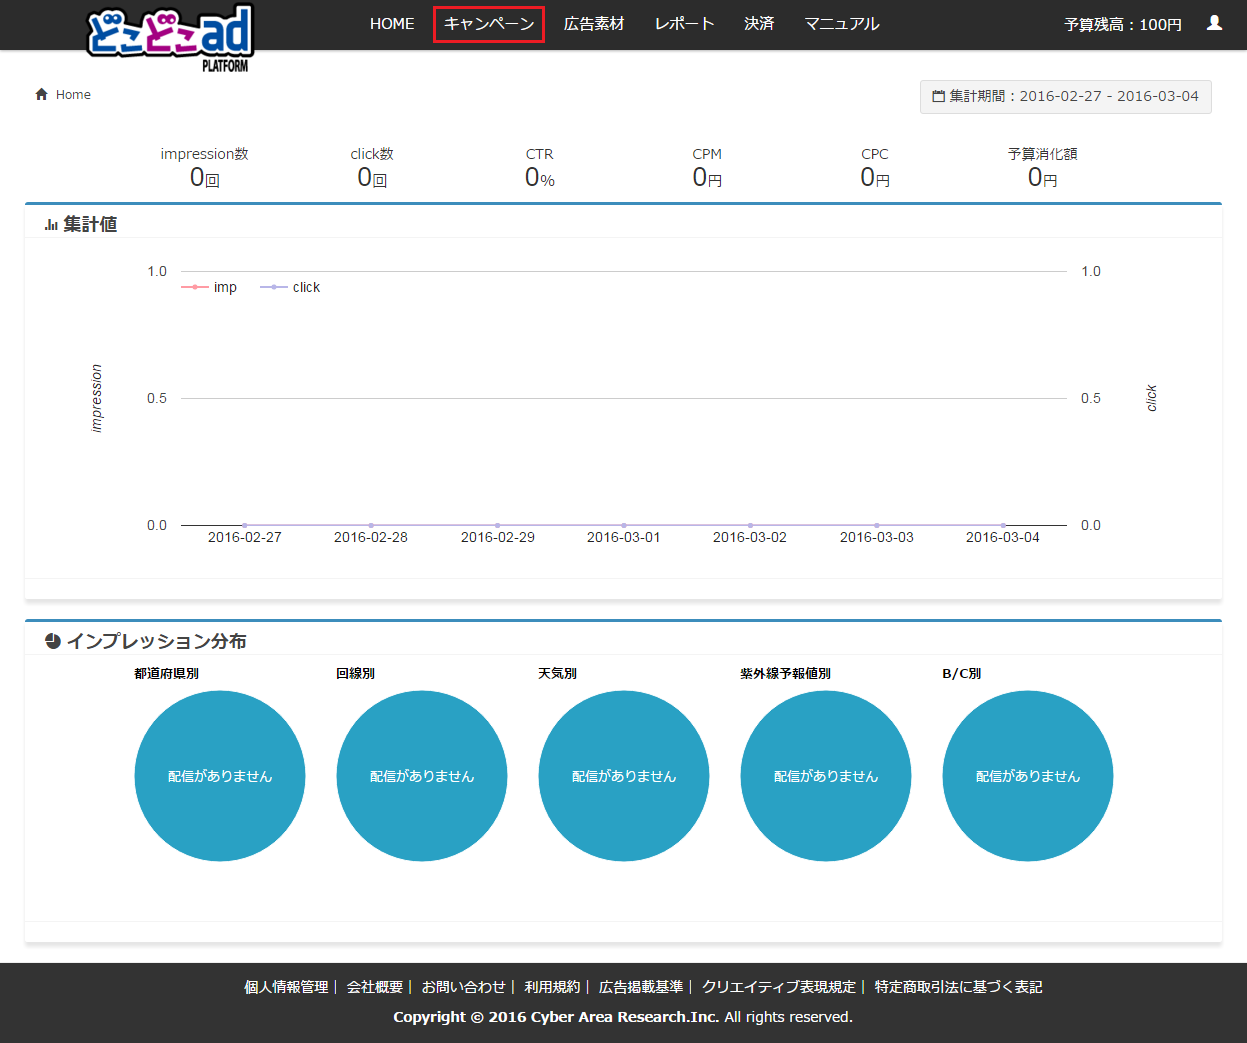Image resolution: width=1247 pixels, height=1043 pixels.
Task: Select 決済 in the navigation bar
Action: click(759, 23)
